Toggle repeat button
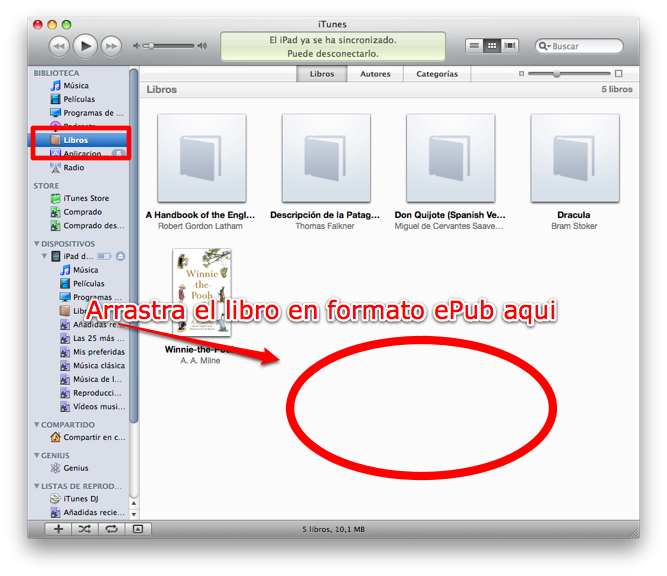The width and height of the screenshot is (667, 576). coord(111,529)
